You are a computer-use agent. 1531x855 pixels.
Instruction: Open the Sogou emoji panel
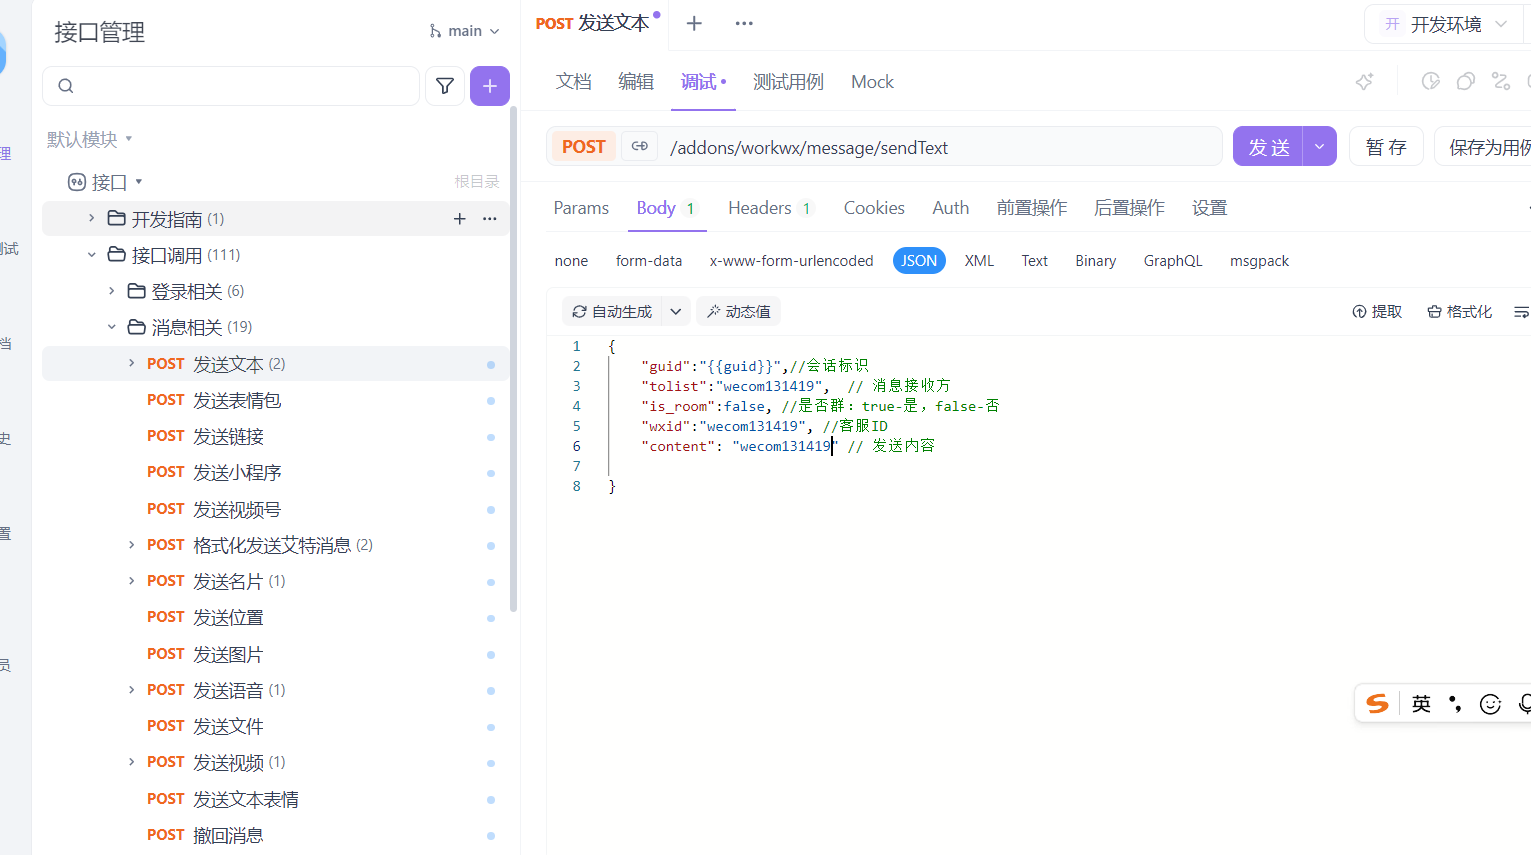pos(1490,704)
